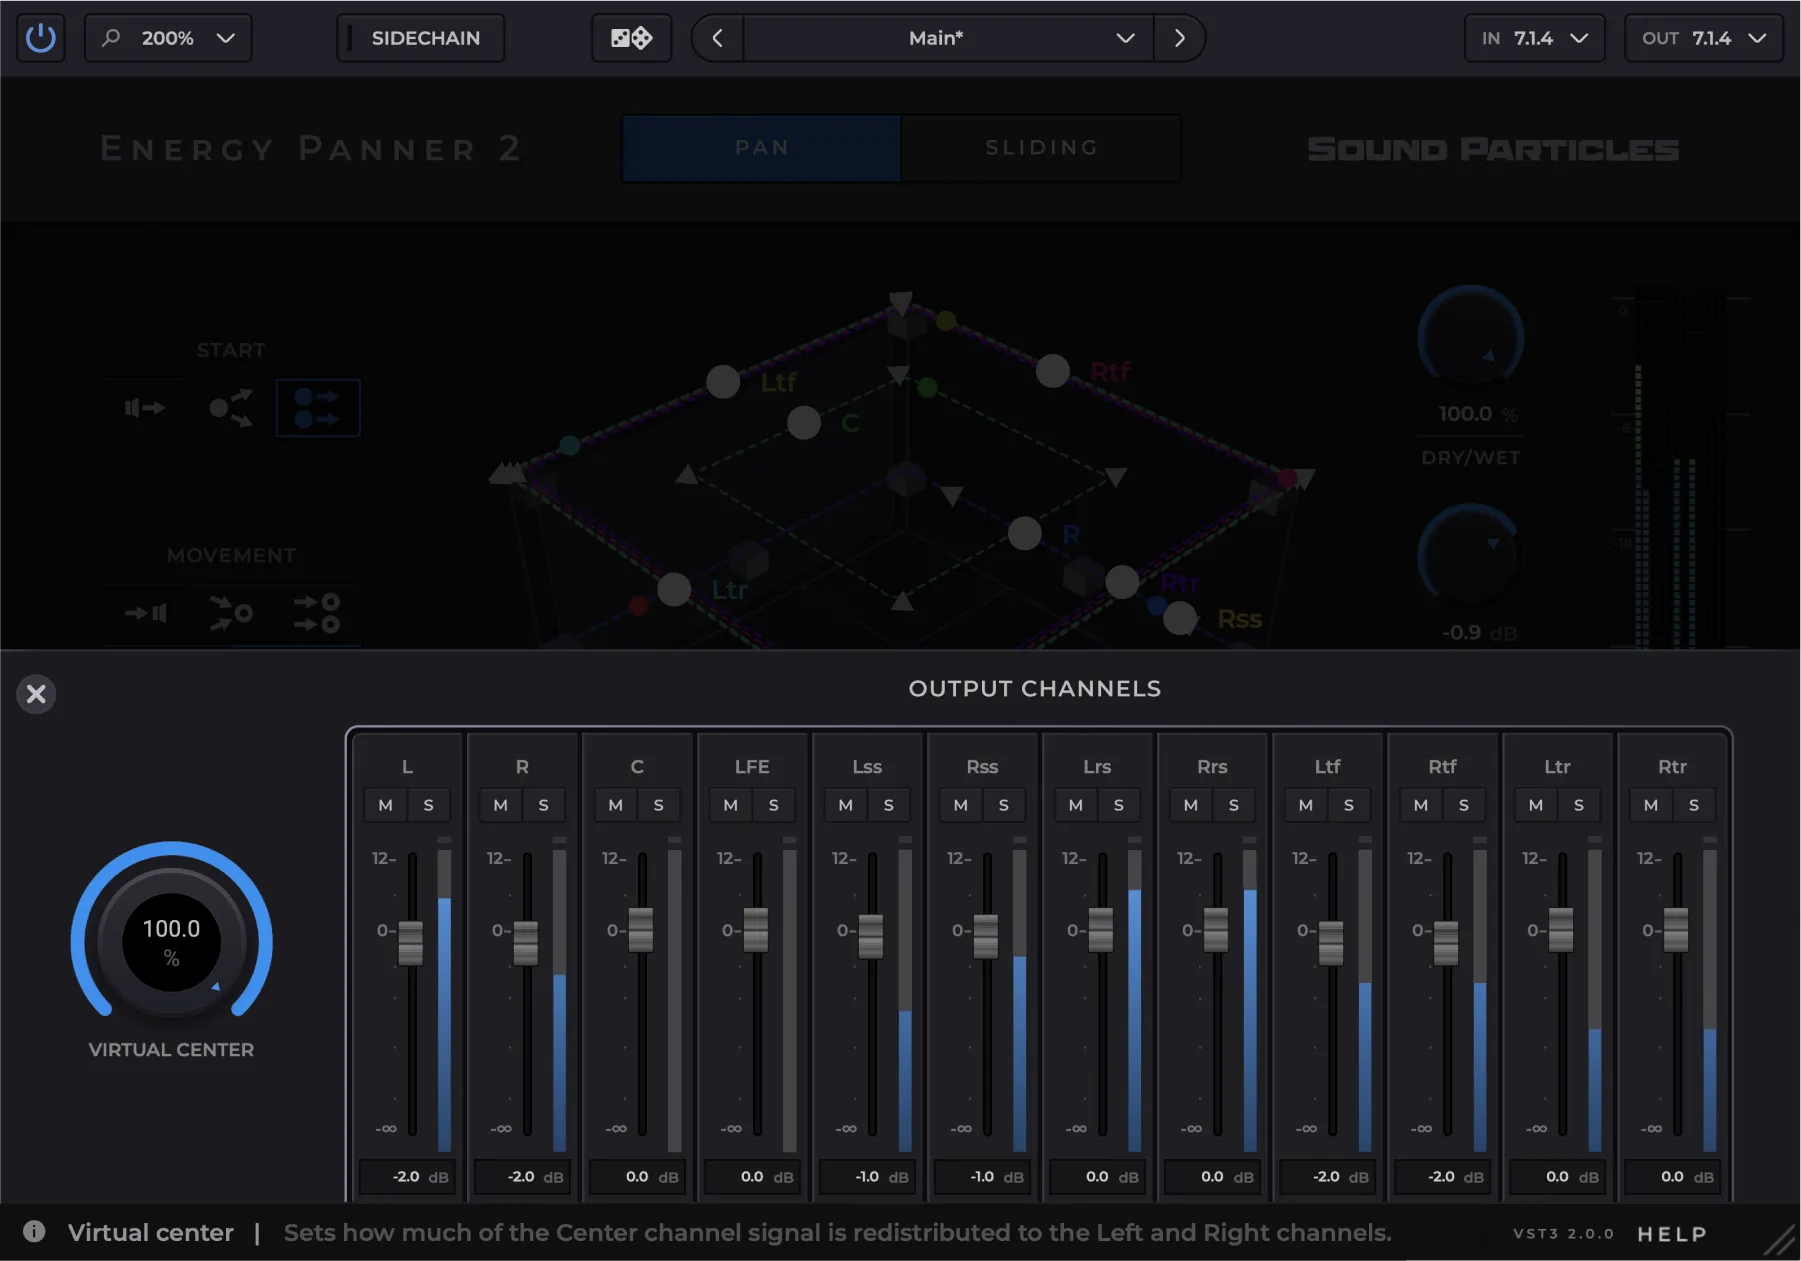Click the randomize dice icon
This screenshot has width=1801, height=1261.
point(631,38)
